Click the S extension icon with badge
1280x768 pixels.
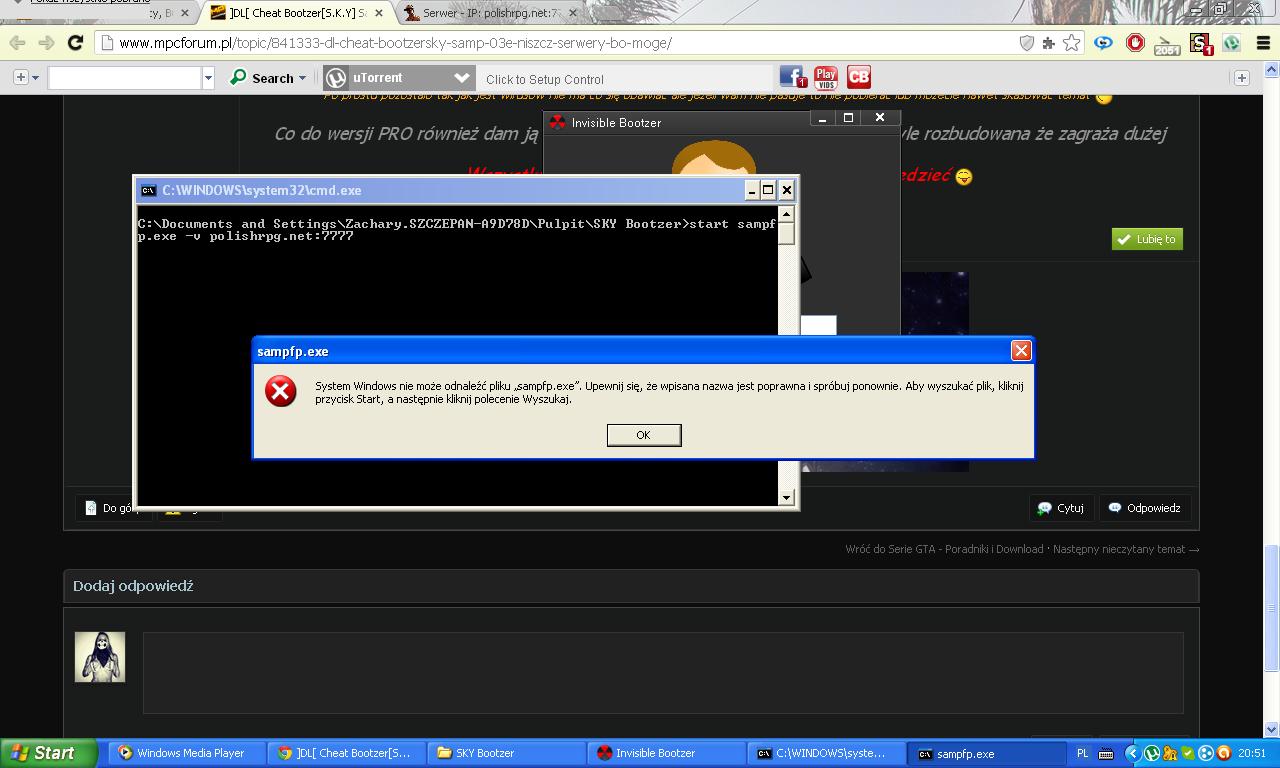point(1200,44)
